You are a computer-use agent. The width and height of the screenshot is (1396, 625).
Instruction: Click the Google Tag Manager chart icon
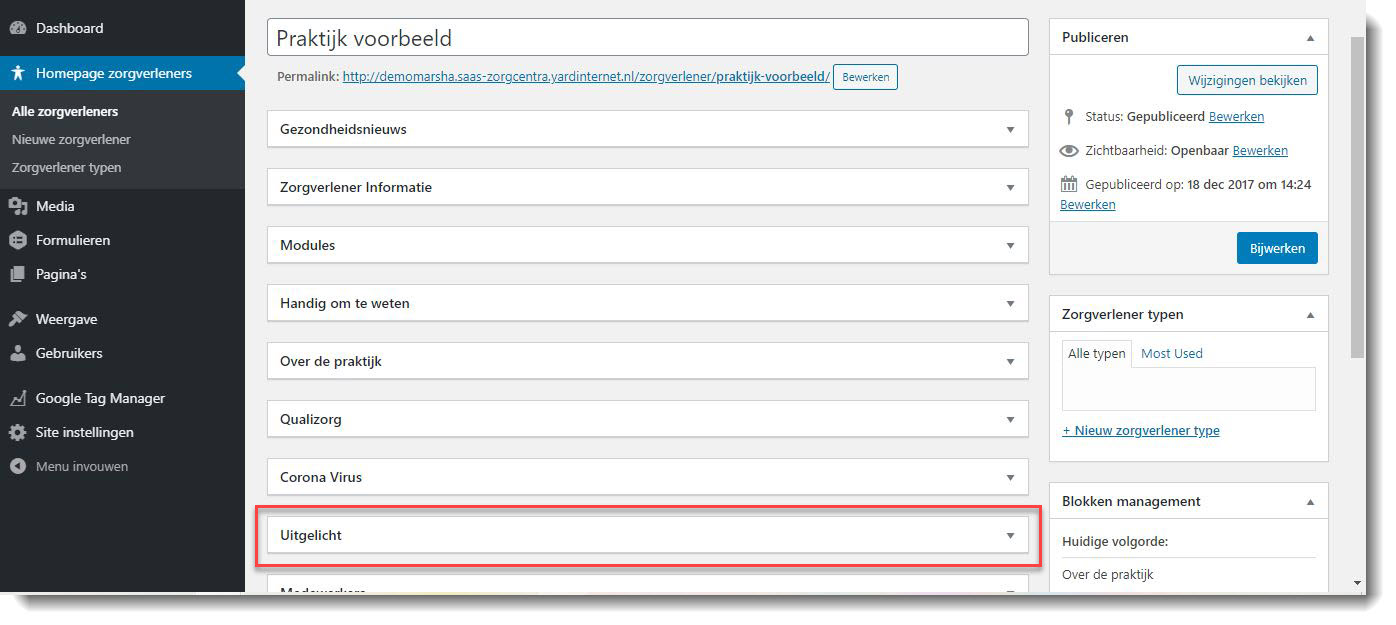(17, 398)
